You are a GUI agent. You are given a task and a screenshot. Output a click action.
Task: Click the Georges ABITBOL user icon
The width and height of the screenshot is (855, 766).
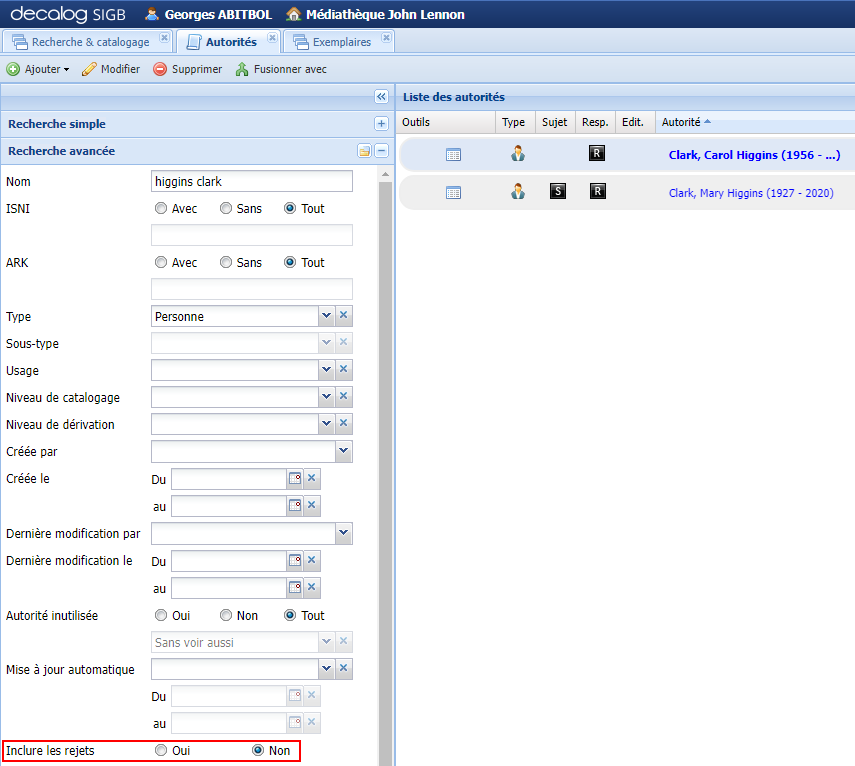coord(150,15)
